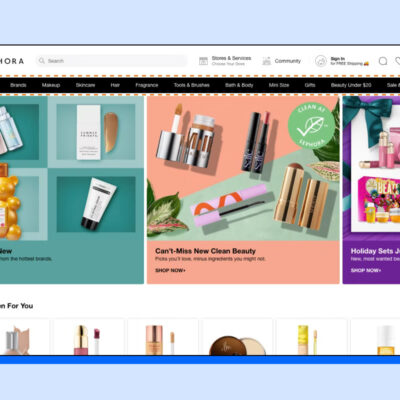Open the Bath & Body menu

239,85
